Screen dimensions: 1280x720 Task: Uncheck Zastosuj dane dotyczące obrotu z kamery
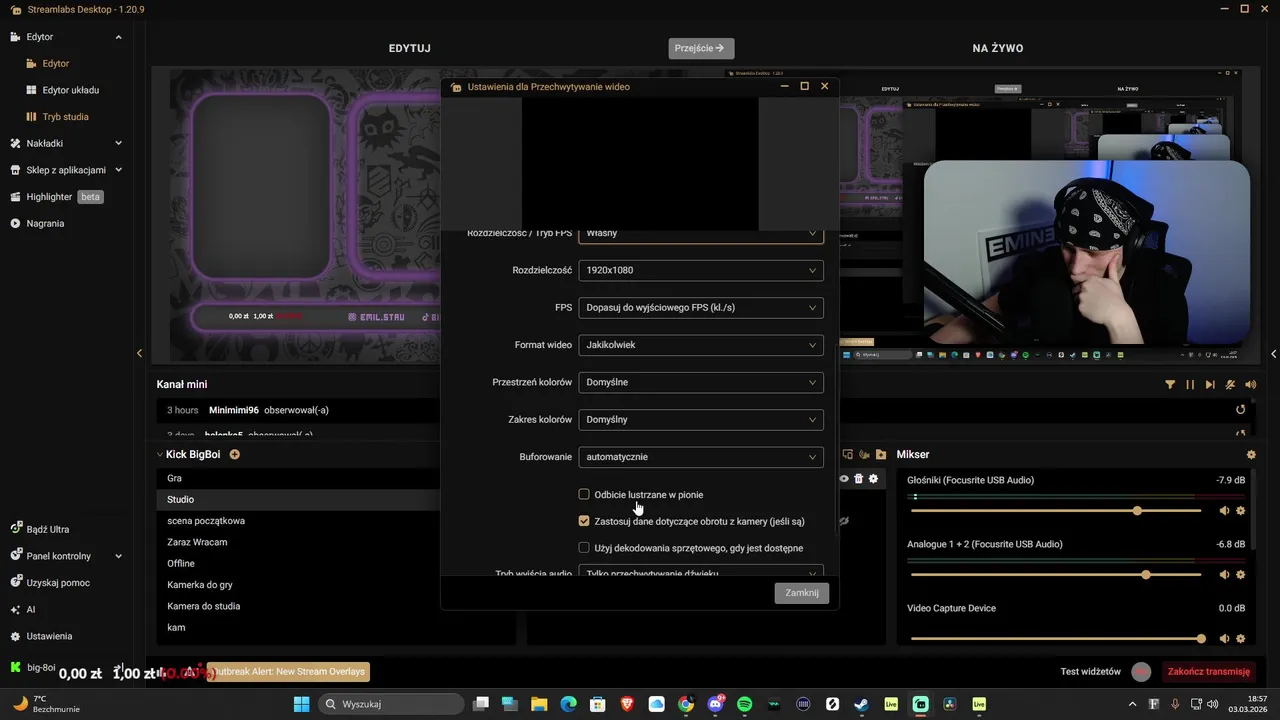[584, 521]
